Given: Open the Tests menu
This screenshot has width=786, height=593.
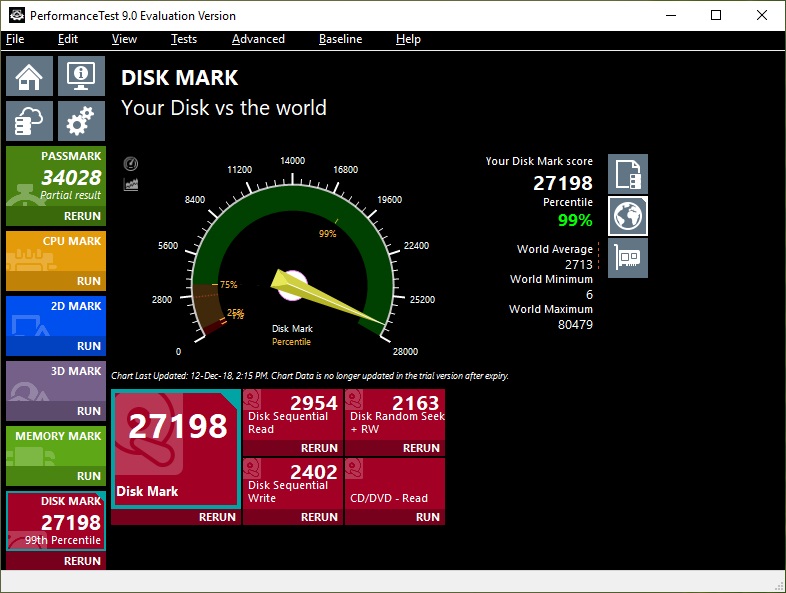Looking at the screenshot, I should 184,39.
